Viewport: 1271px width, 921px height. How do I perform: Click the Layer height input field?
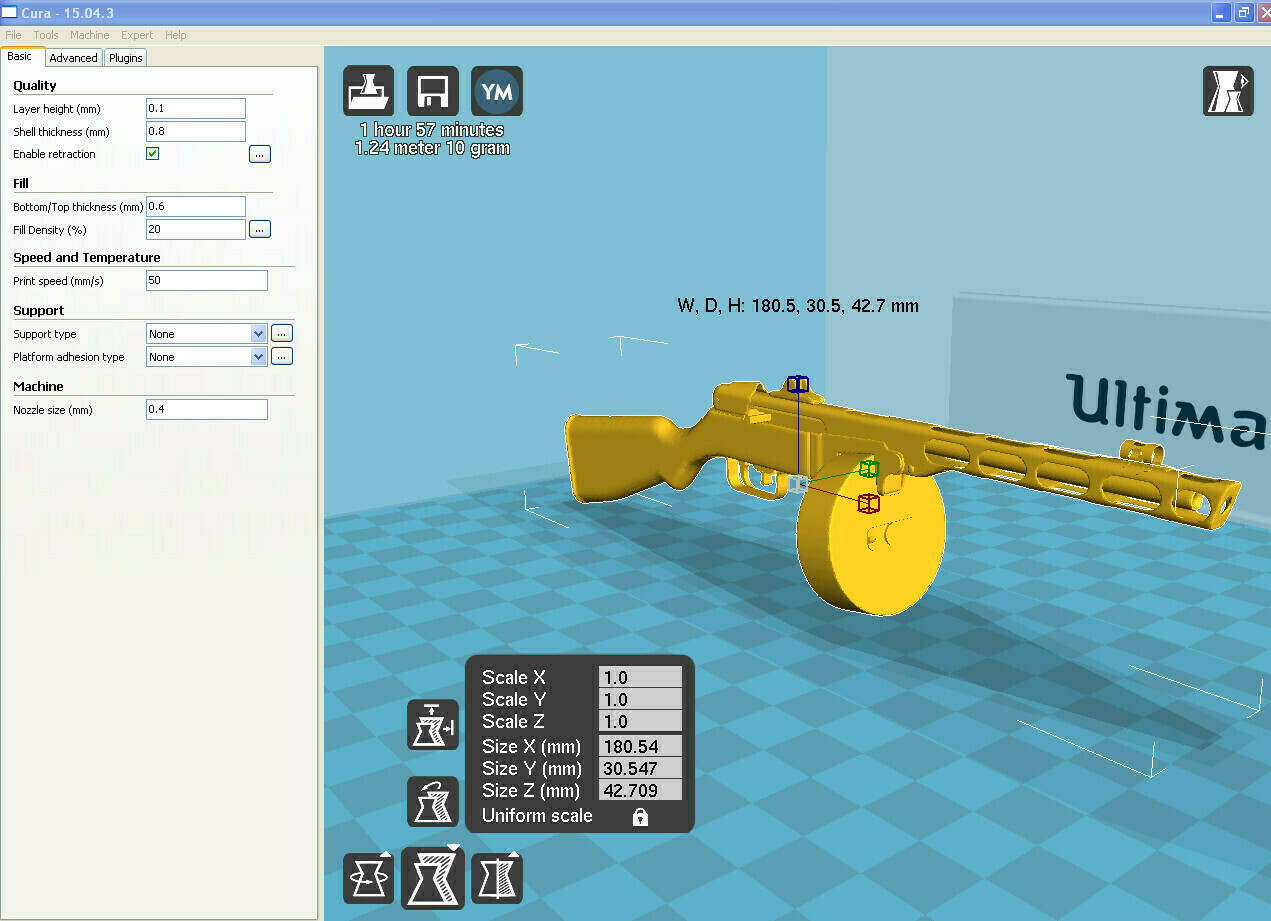195,109
